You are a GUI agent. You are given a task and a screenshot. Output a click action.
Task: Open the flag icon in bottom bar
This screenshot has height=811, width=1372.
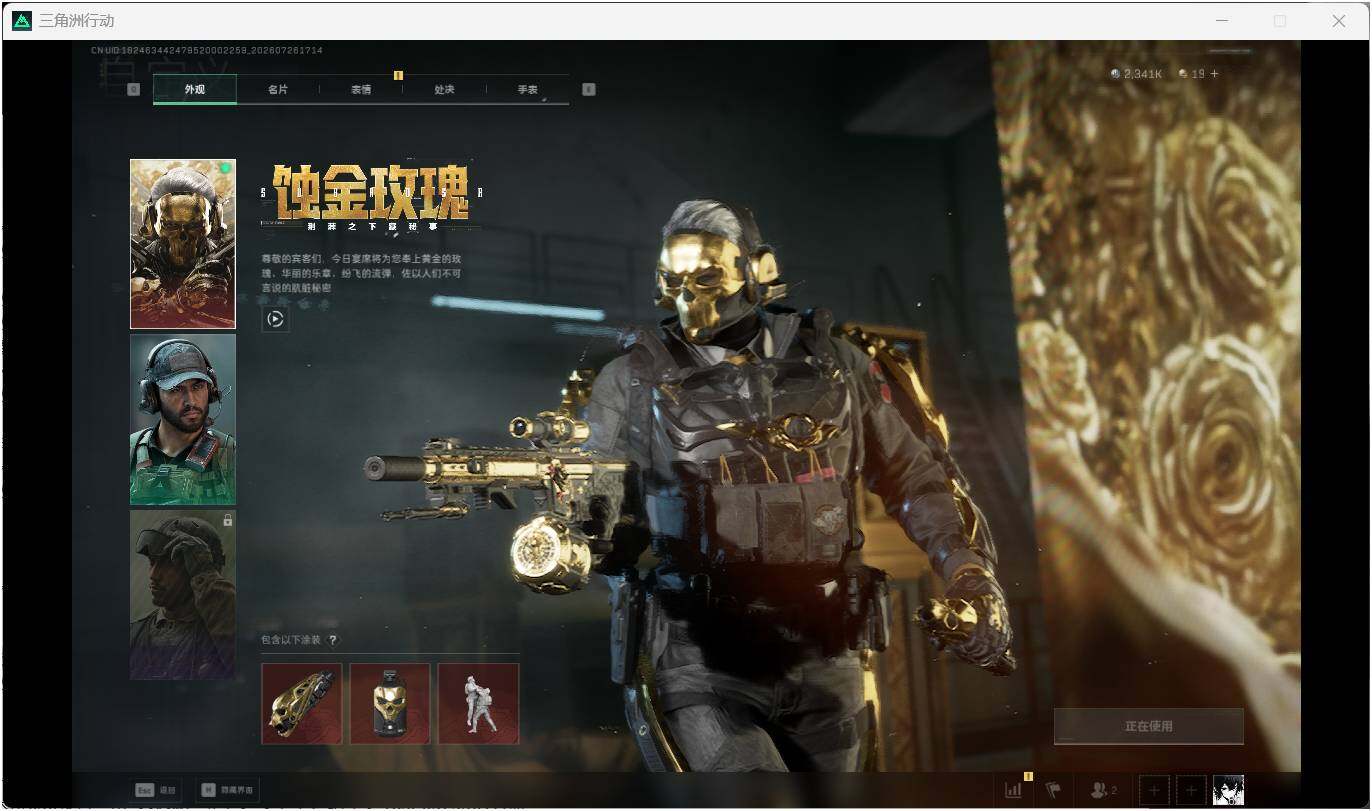point(1052,790)
